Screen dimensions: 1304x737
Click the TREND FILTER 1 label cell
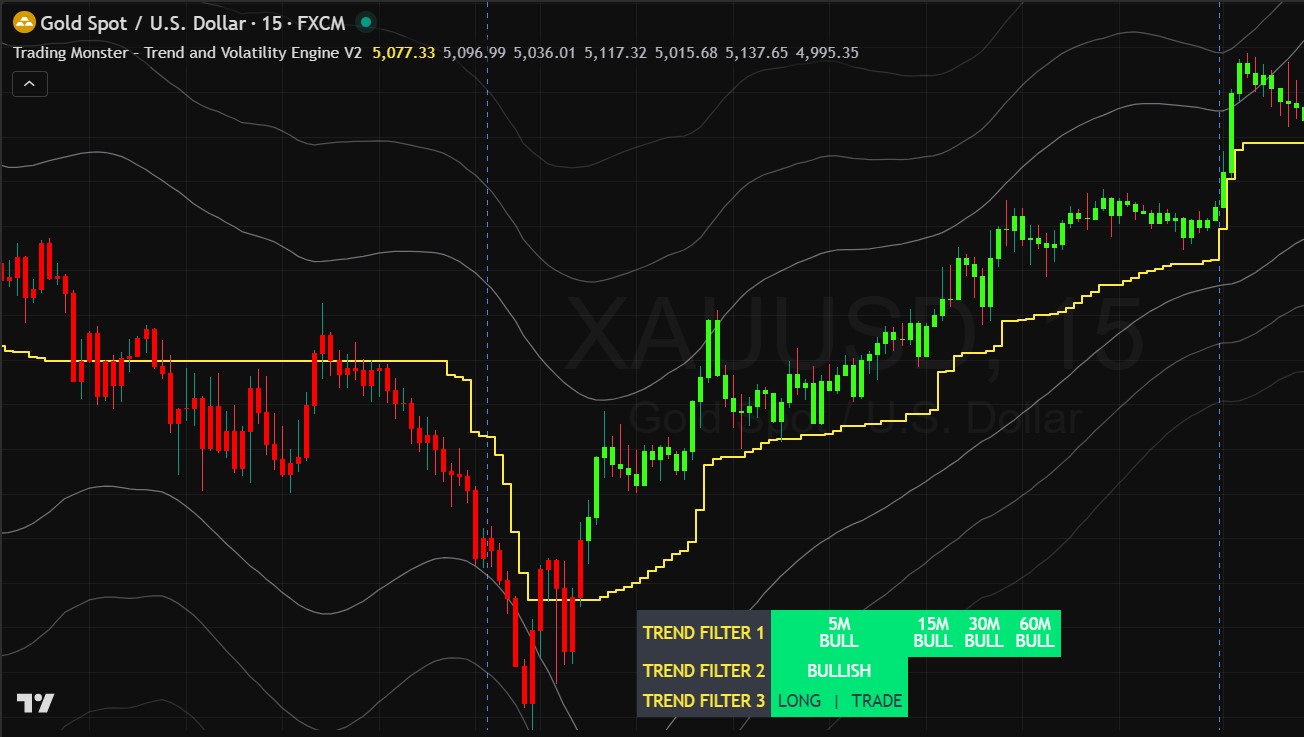pyautogui.click(x=704, y=633)
